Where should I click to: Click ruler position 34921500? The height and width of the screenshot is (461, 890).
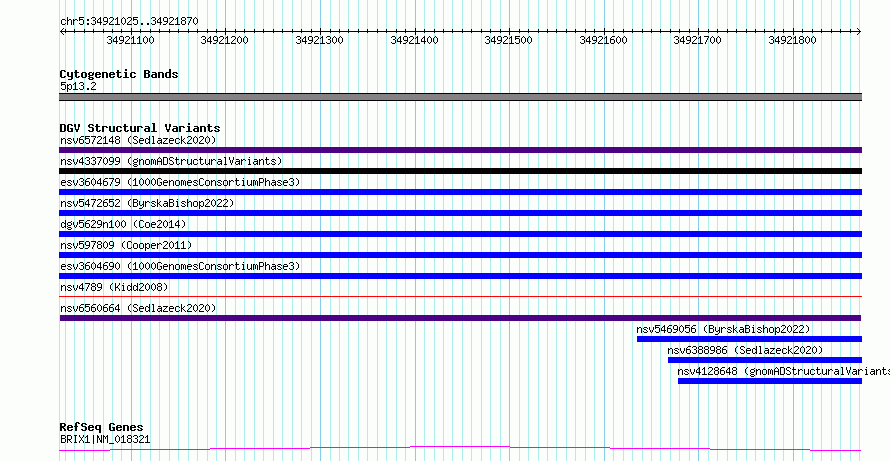509,40
